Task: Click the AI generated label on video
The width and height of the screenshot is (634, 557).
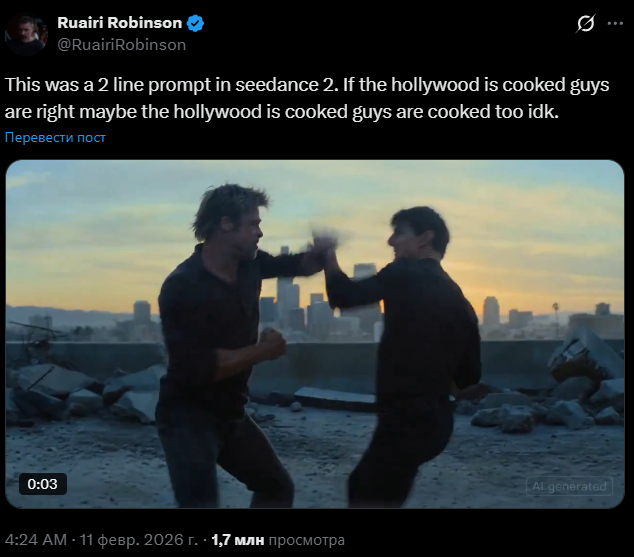Action: 569,486
